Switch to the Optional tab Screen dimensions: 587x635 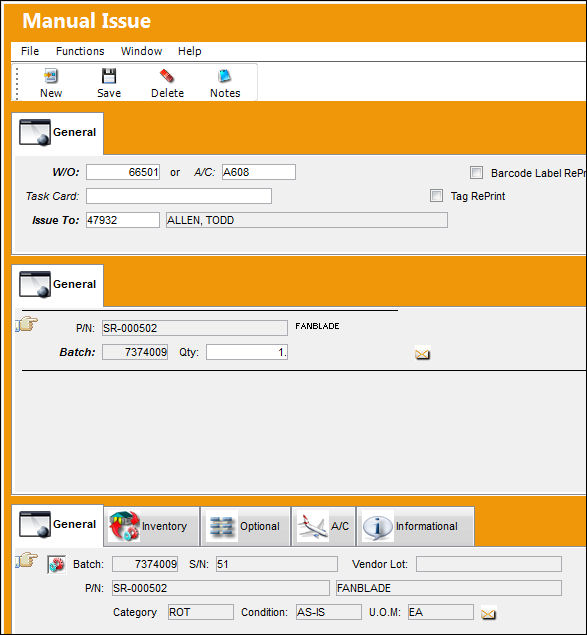coord(245,526)
